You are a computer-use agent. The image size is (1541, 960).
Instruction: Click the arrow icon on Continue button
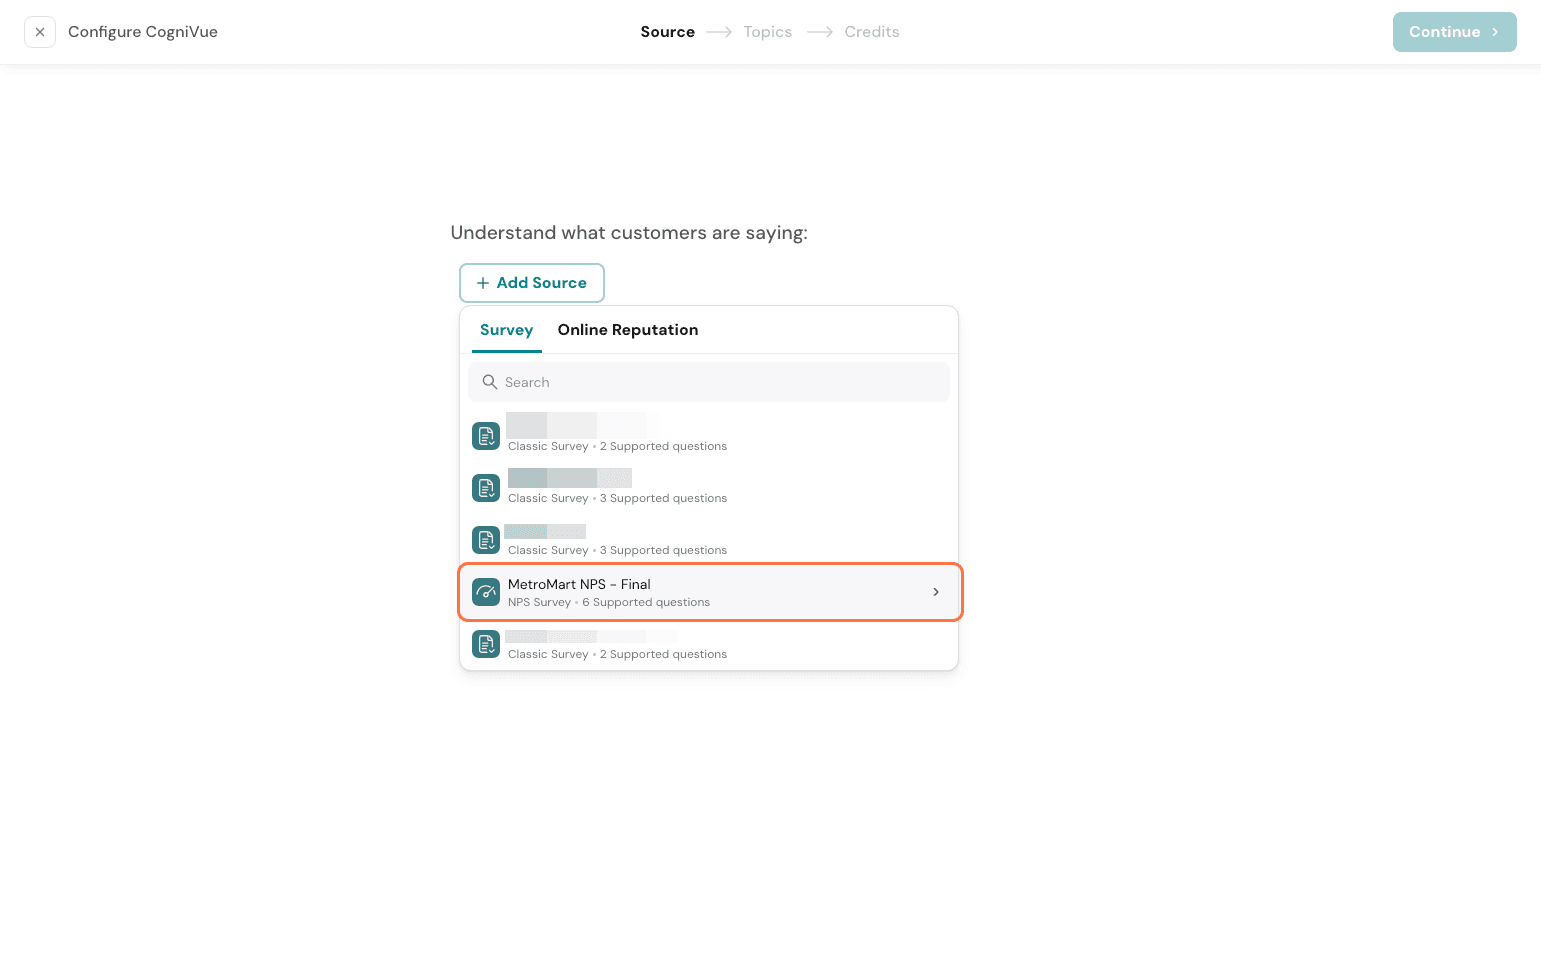[1495, 32]
